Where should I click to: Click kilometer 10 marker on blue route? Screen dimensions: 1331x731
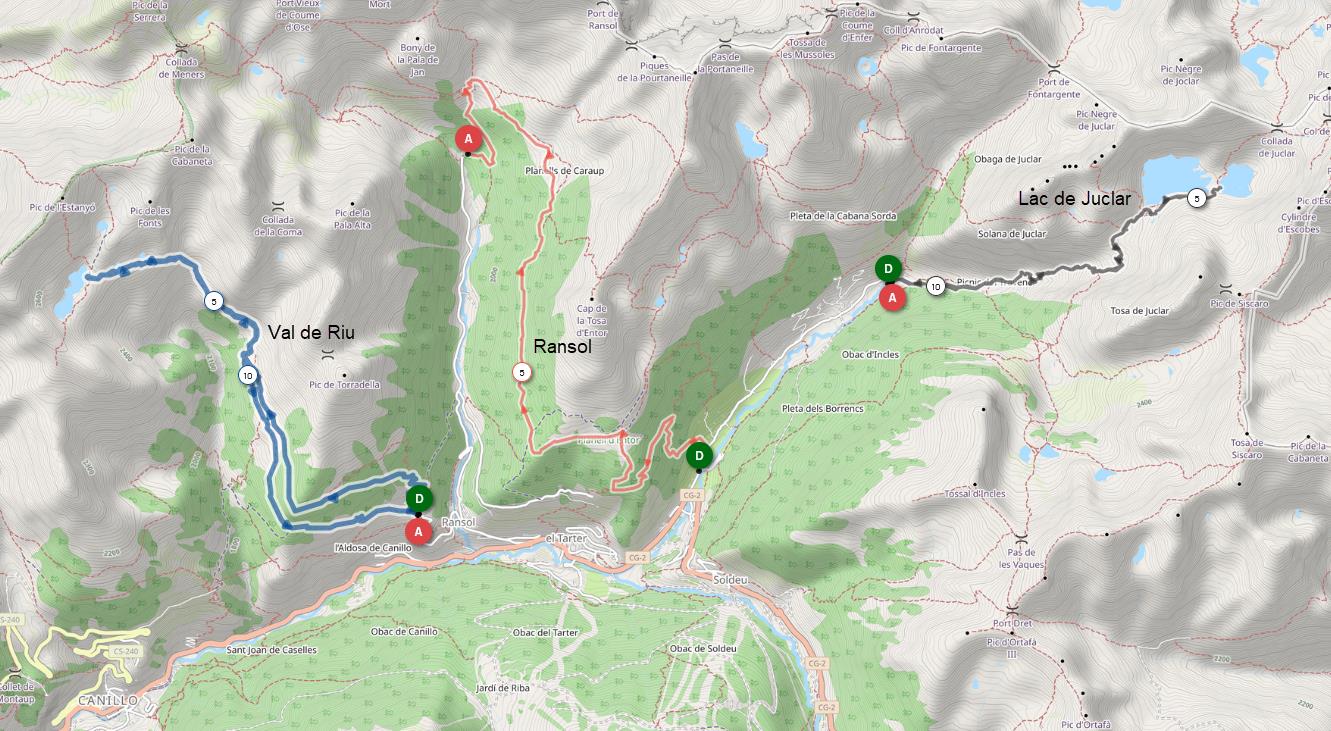pyautogui.click(x=246, y=375)
